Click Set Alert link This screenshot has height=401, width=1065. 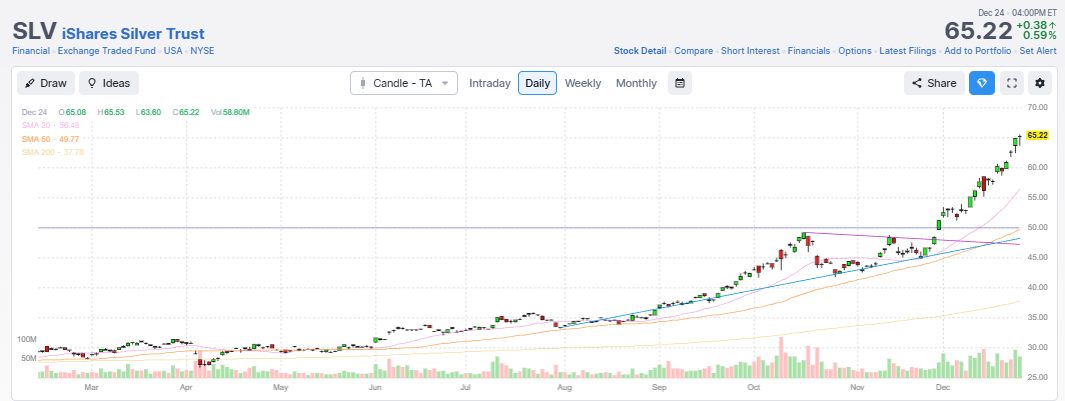tap(1037, 51)
